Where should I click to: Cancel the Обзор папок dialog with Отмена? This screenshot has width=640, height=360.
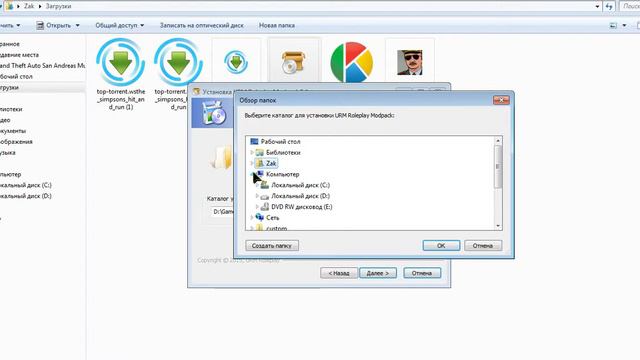[x=483, y=246]
